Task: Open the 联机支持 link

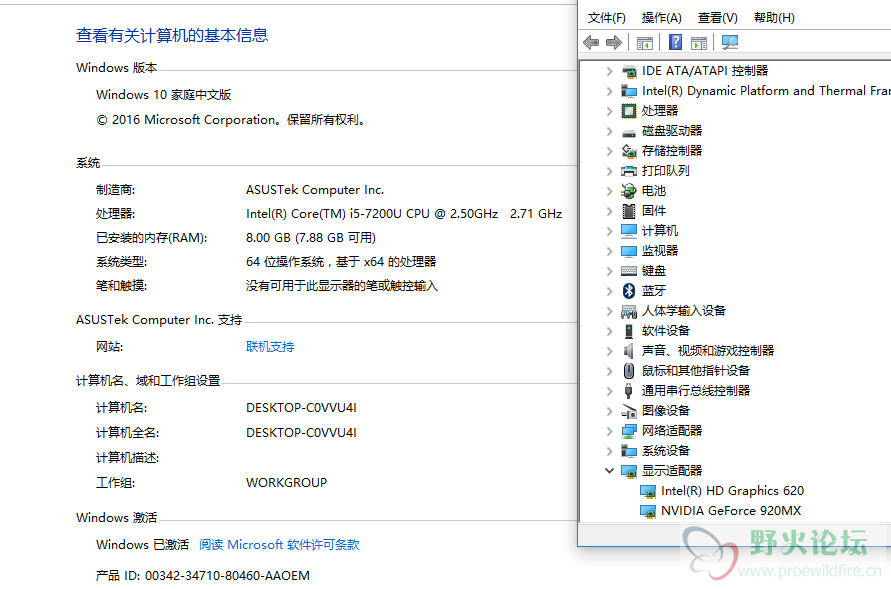Action: [x=270, y=346]
